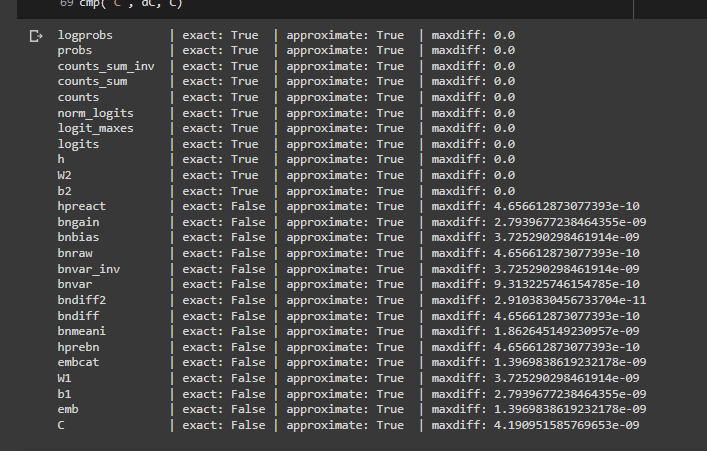Click the 'bnraw' output label
Screen dimensions: 707x451
(75, 253)
